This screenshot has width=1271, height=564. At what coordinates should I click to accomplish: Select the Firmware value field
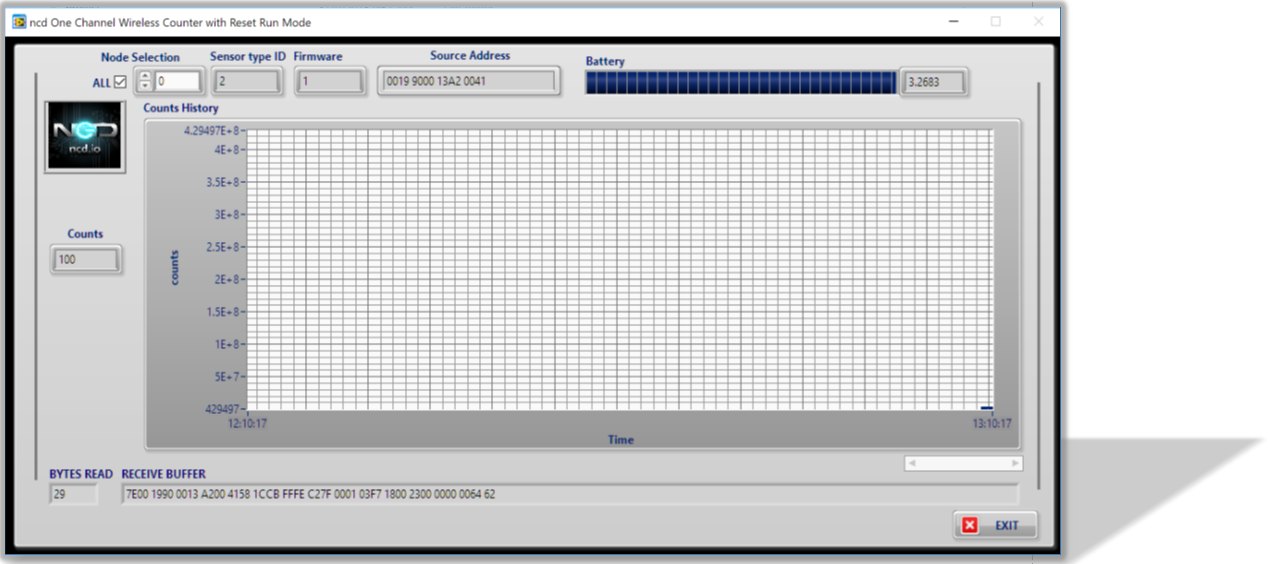pyautogui.click(x=330, y=82)
